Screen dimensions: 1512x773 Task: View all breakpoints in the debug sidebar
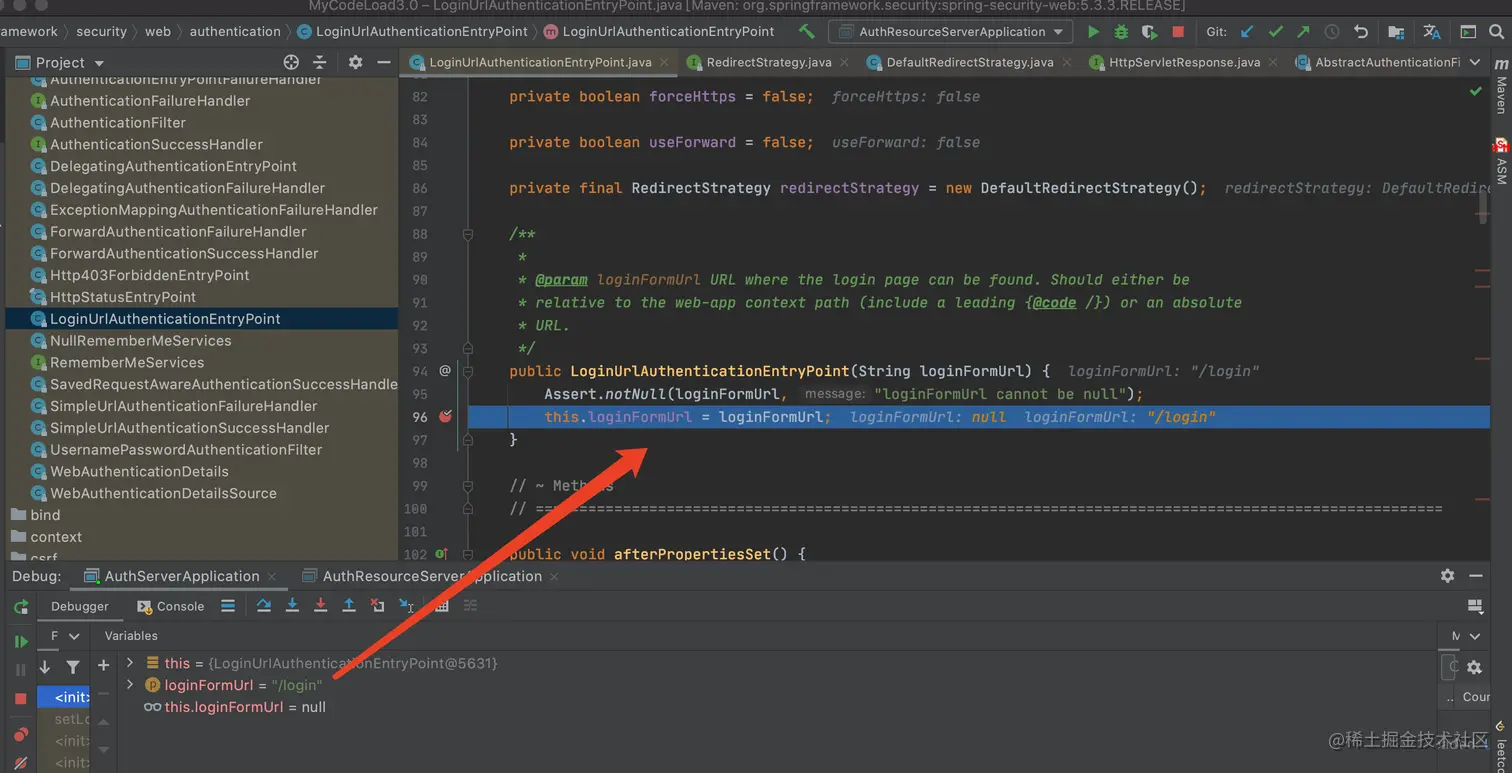tap(20, 736)
